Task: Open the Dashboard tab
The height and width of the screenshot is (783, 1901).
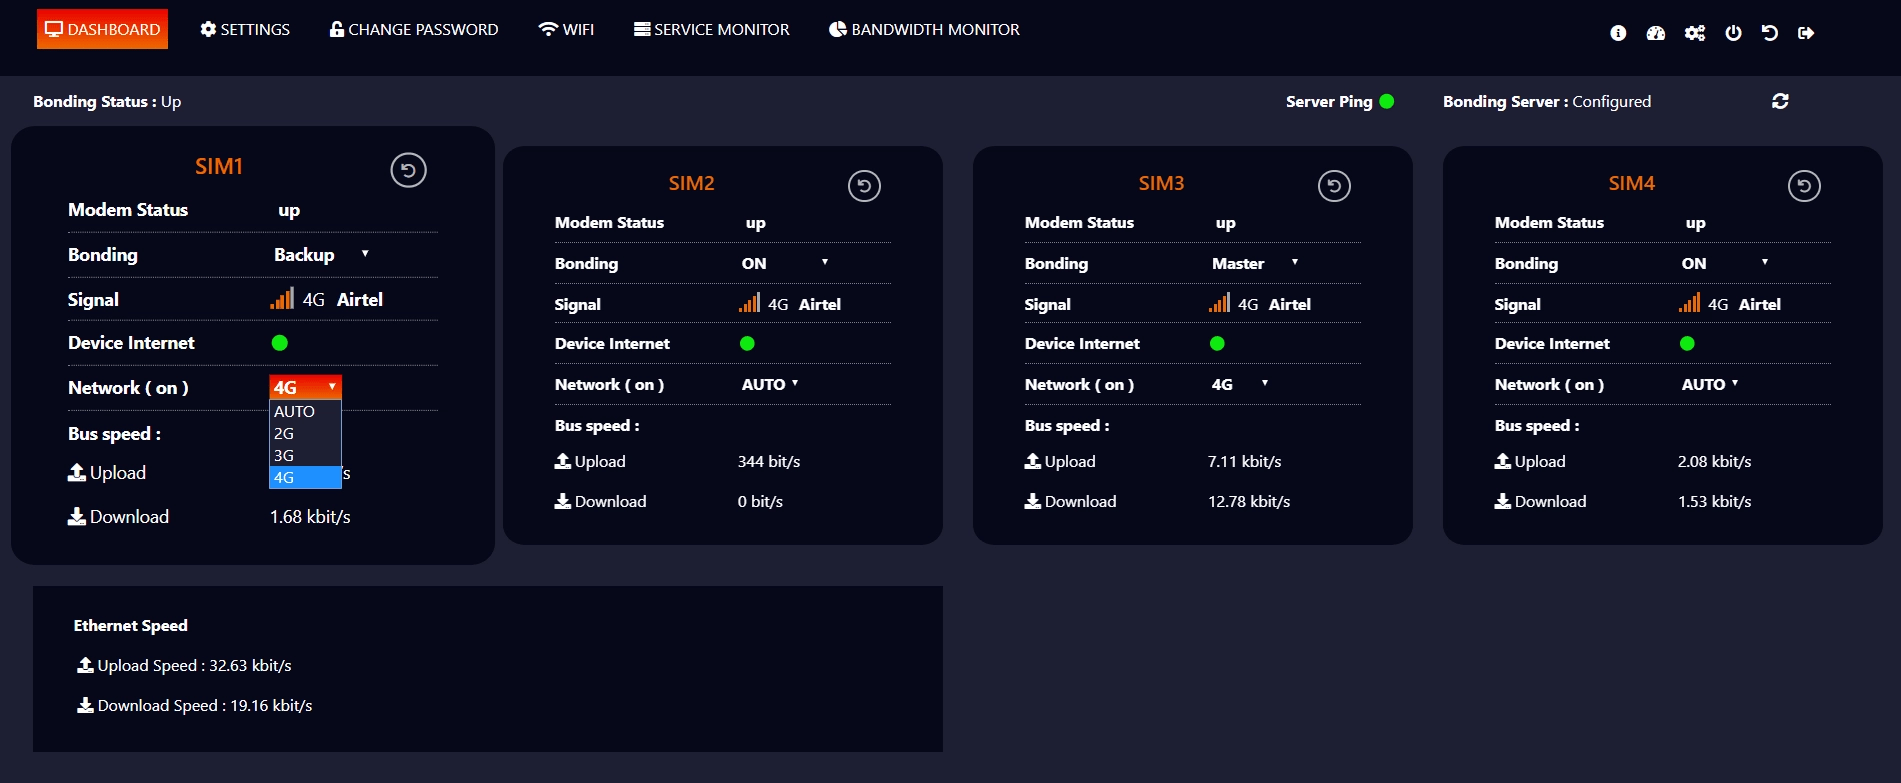Action: [102, 29]
